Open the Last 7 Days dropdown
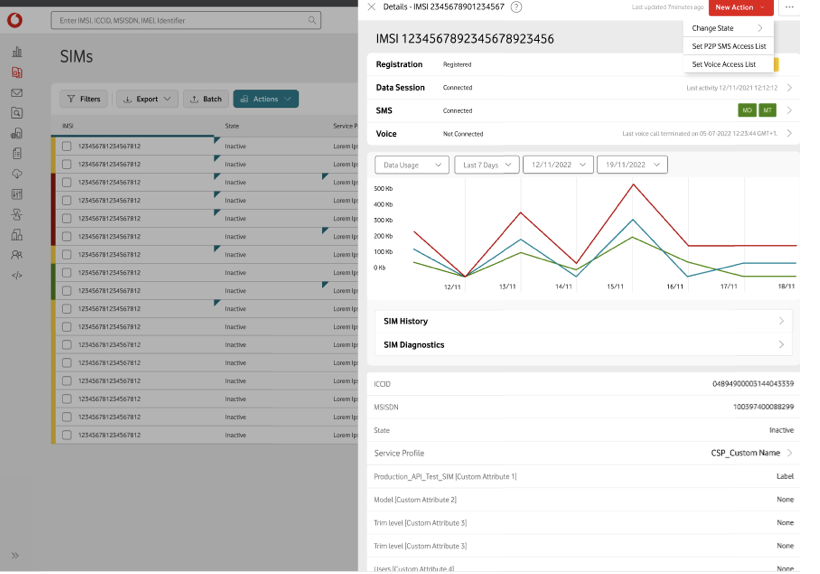This screenshot has width=820, height=574. pos(486,165)
